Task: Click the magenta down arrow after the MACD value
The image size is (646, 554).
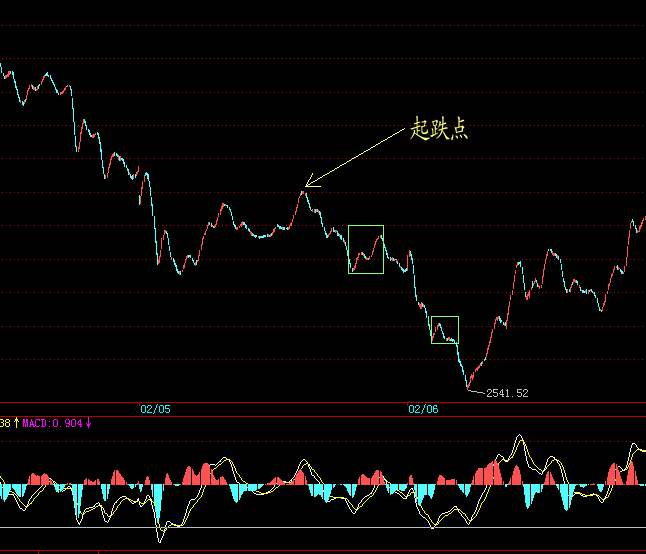Action: pos(88,423)
